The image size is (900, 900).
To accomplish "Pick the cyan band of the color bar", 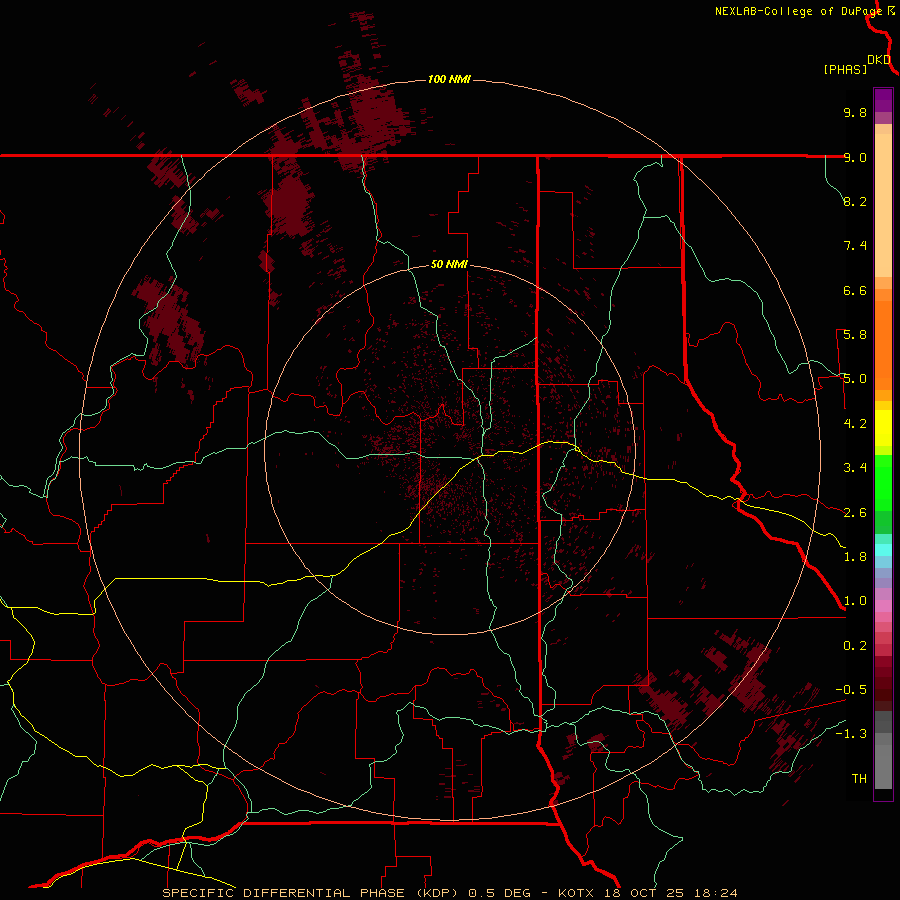I will [x=883, y=550].
